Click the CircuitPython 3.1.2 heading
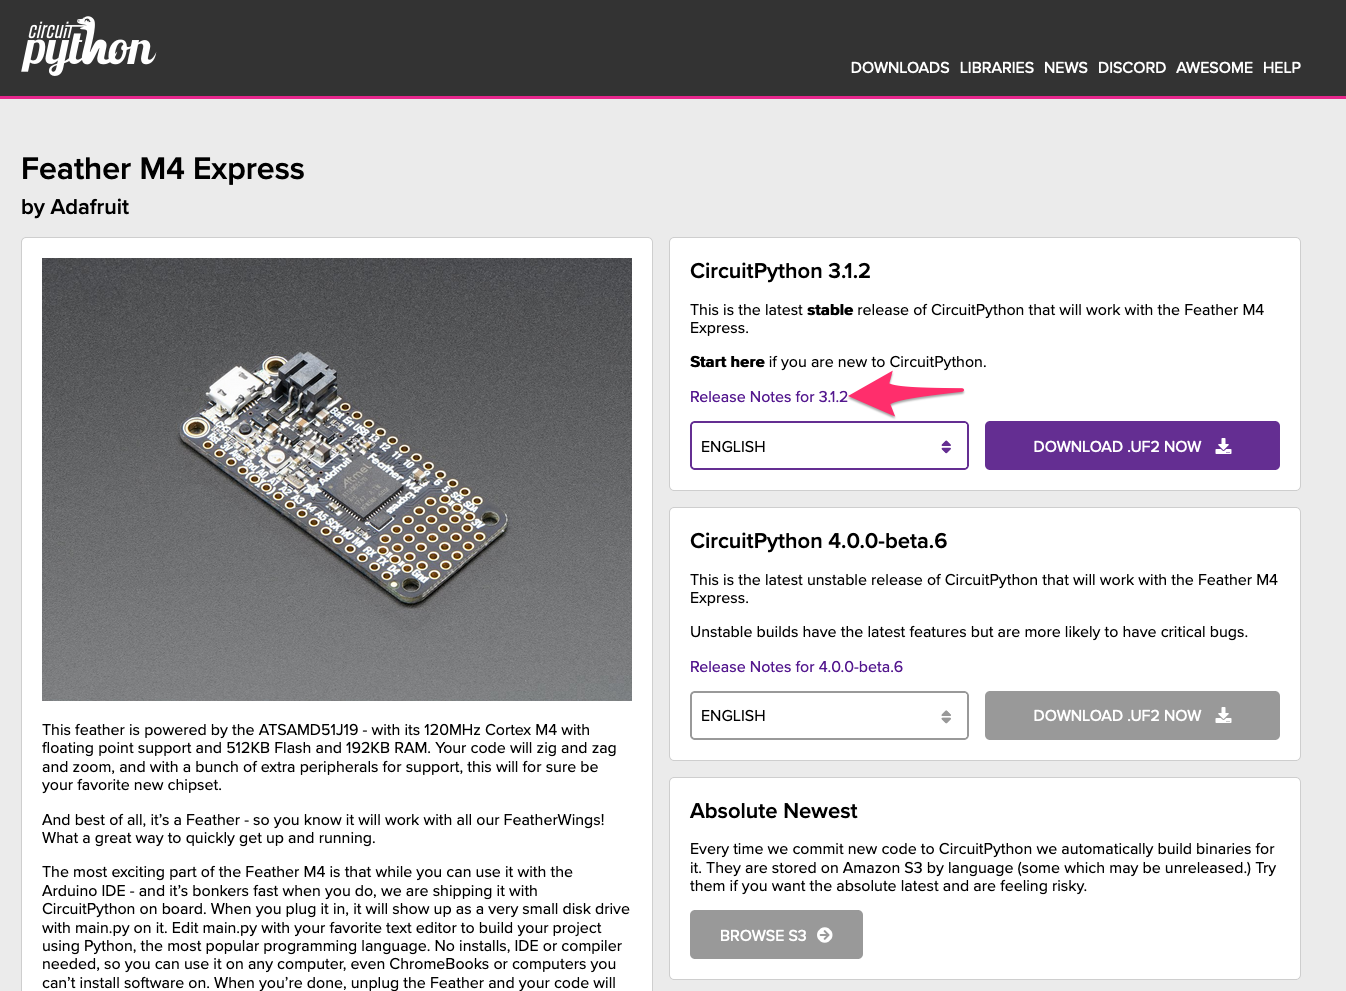 coord(780,271)
